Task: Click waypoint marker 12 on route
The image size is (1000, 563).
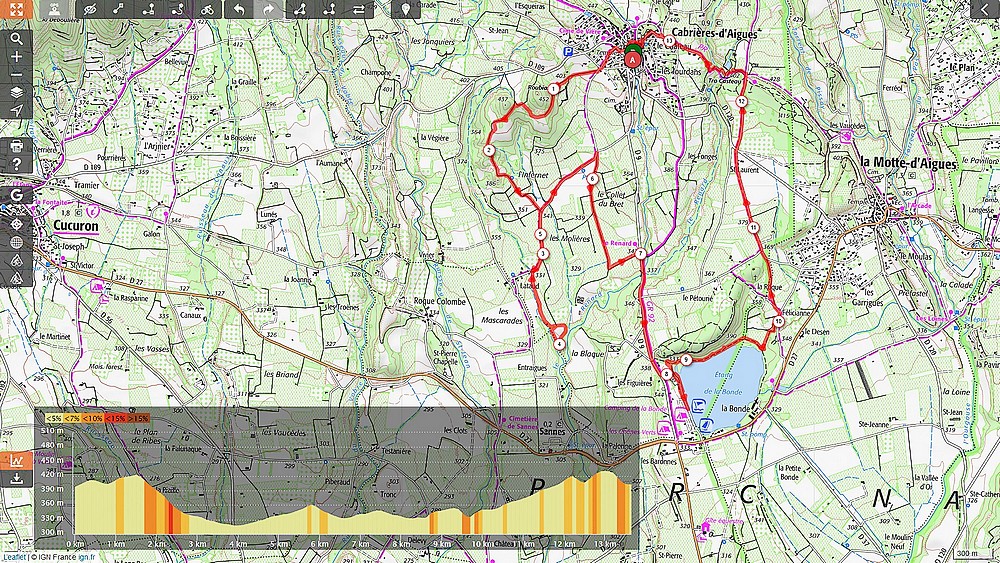Action: (x=741, y=101)
